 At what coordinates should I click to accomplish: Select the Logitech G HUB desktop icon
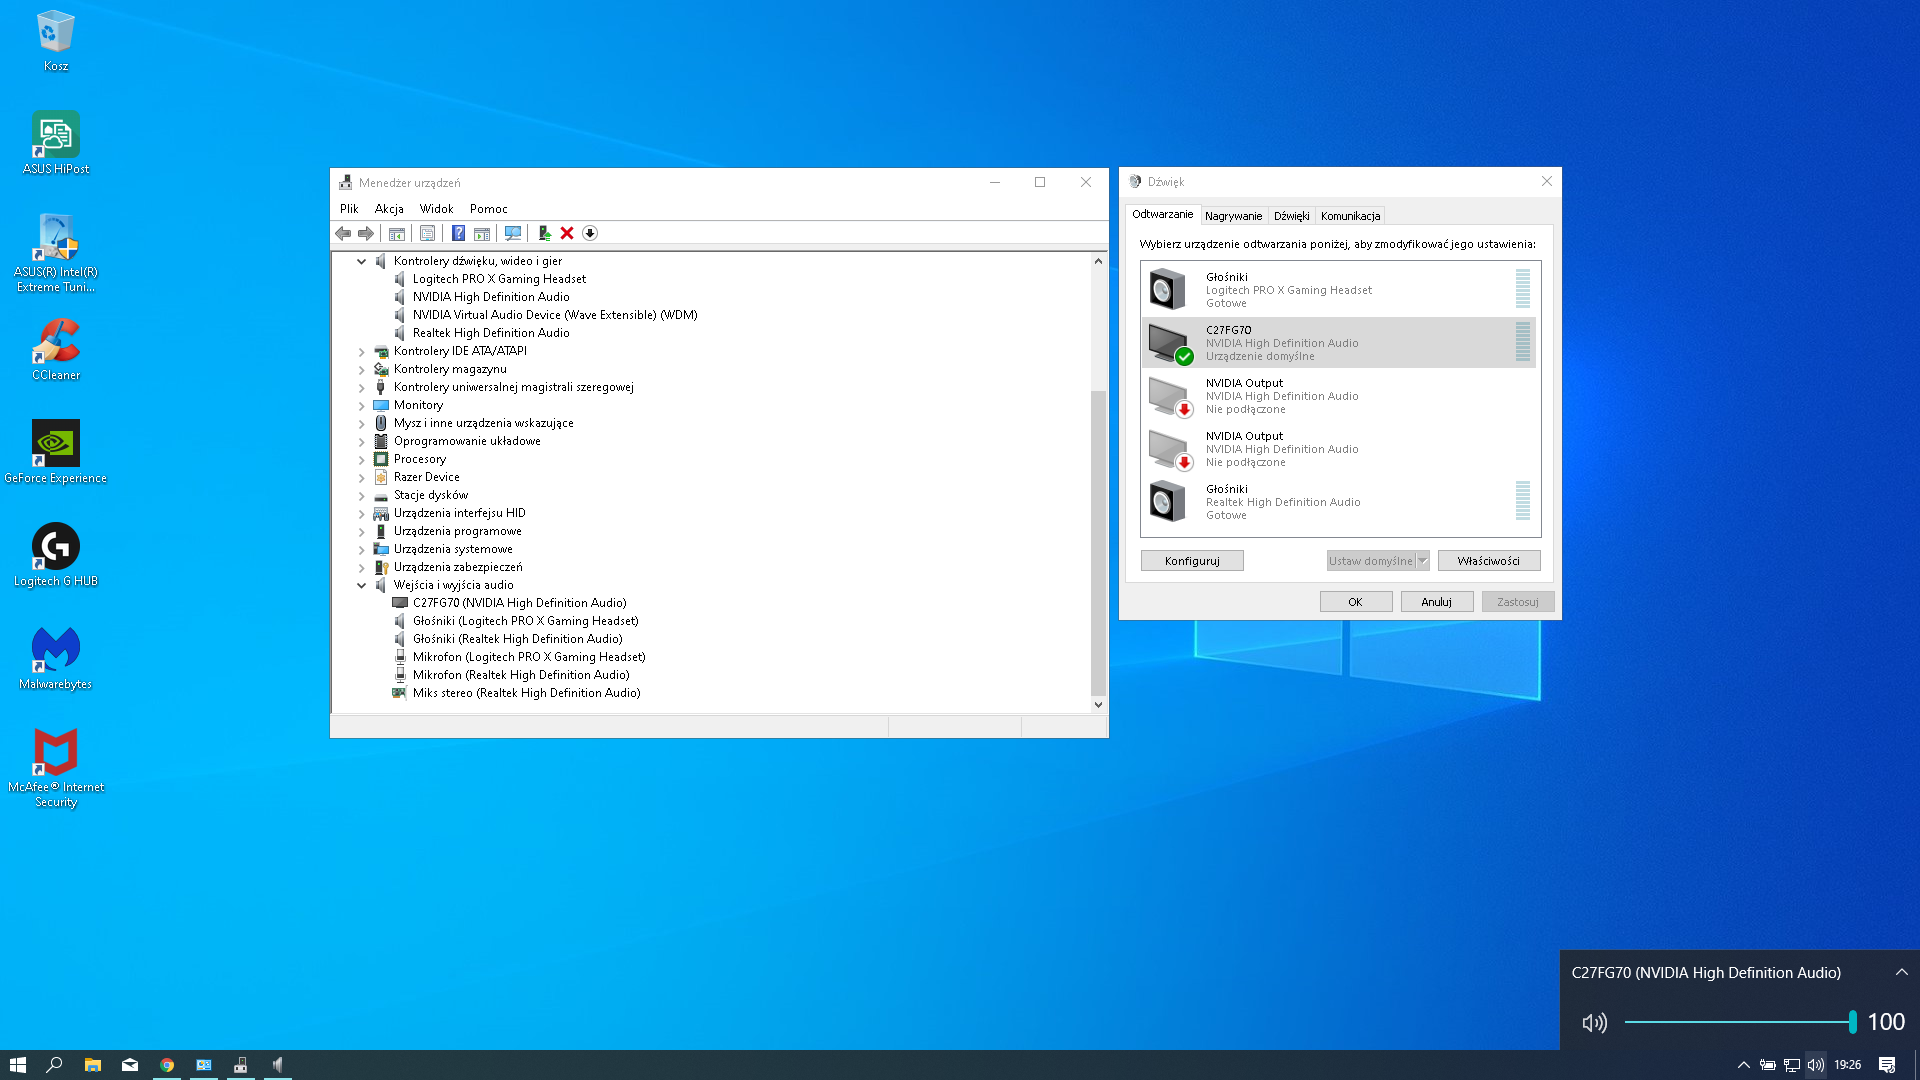tap(56, 555)
